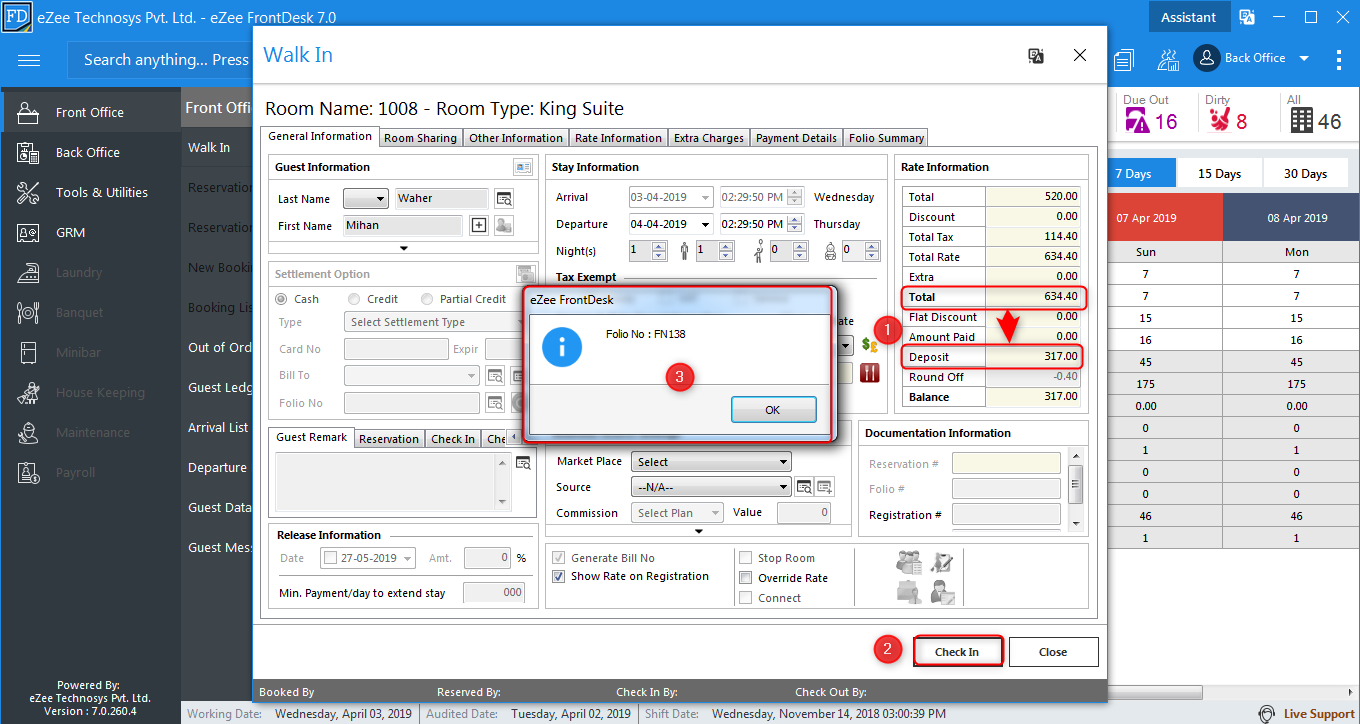The height and width of the screenshot is (724, 1360).
Task: Open the vertical three-dot menu
Action: (x=1339, y=59)
